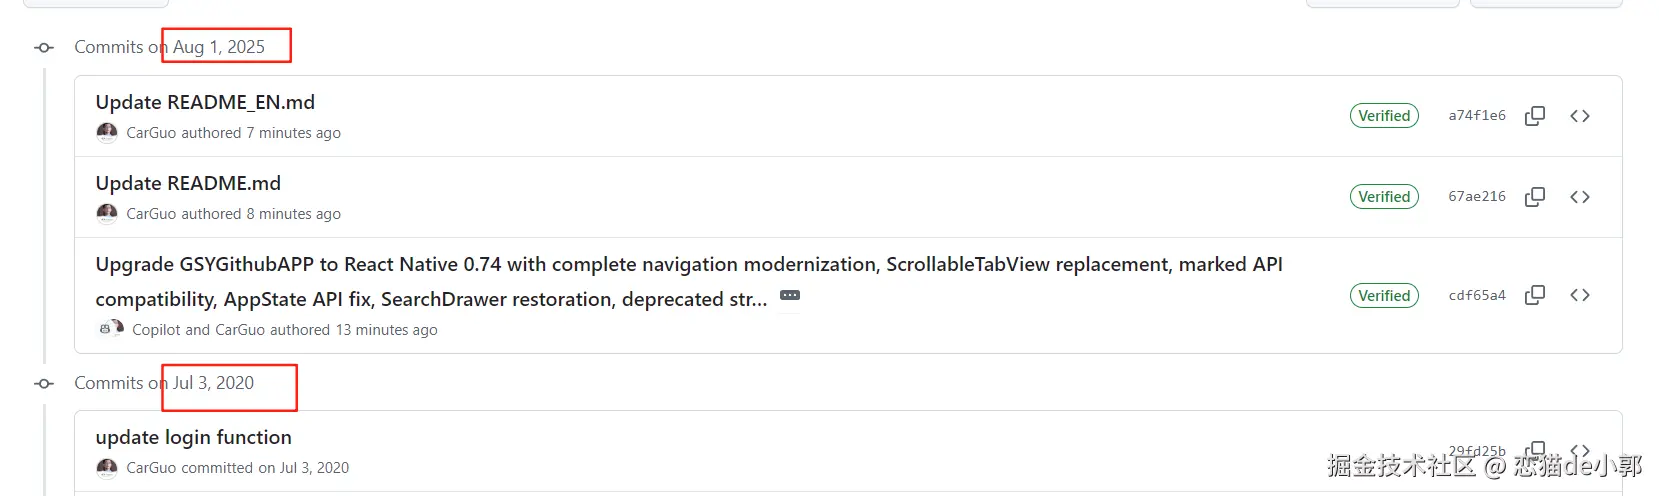
Task: Open the Update README.md commit
Action: point(188,183)
